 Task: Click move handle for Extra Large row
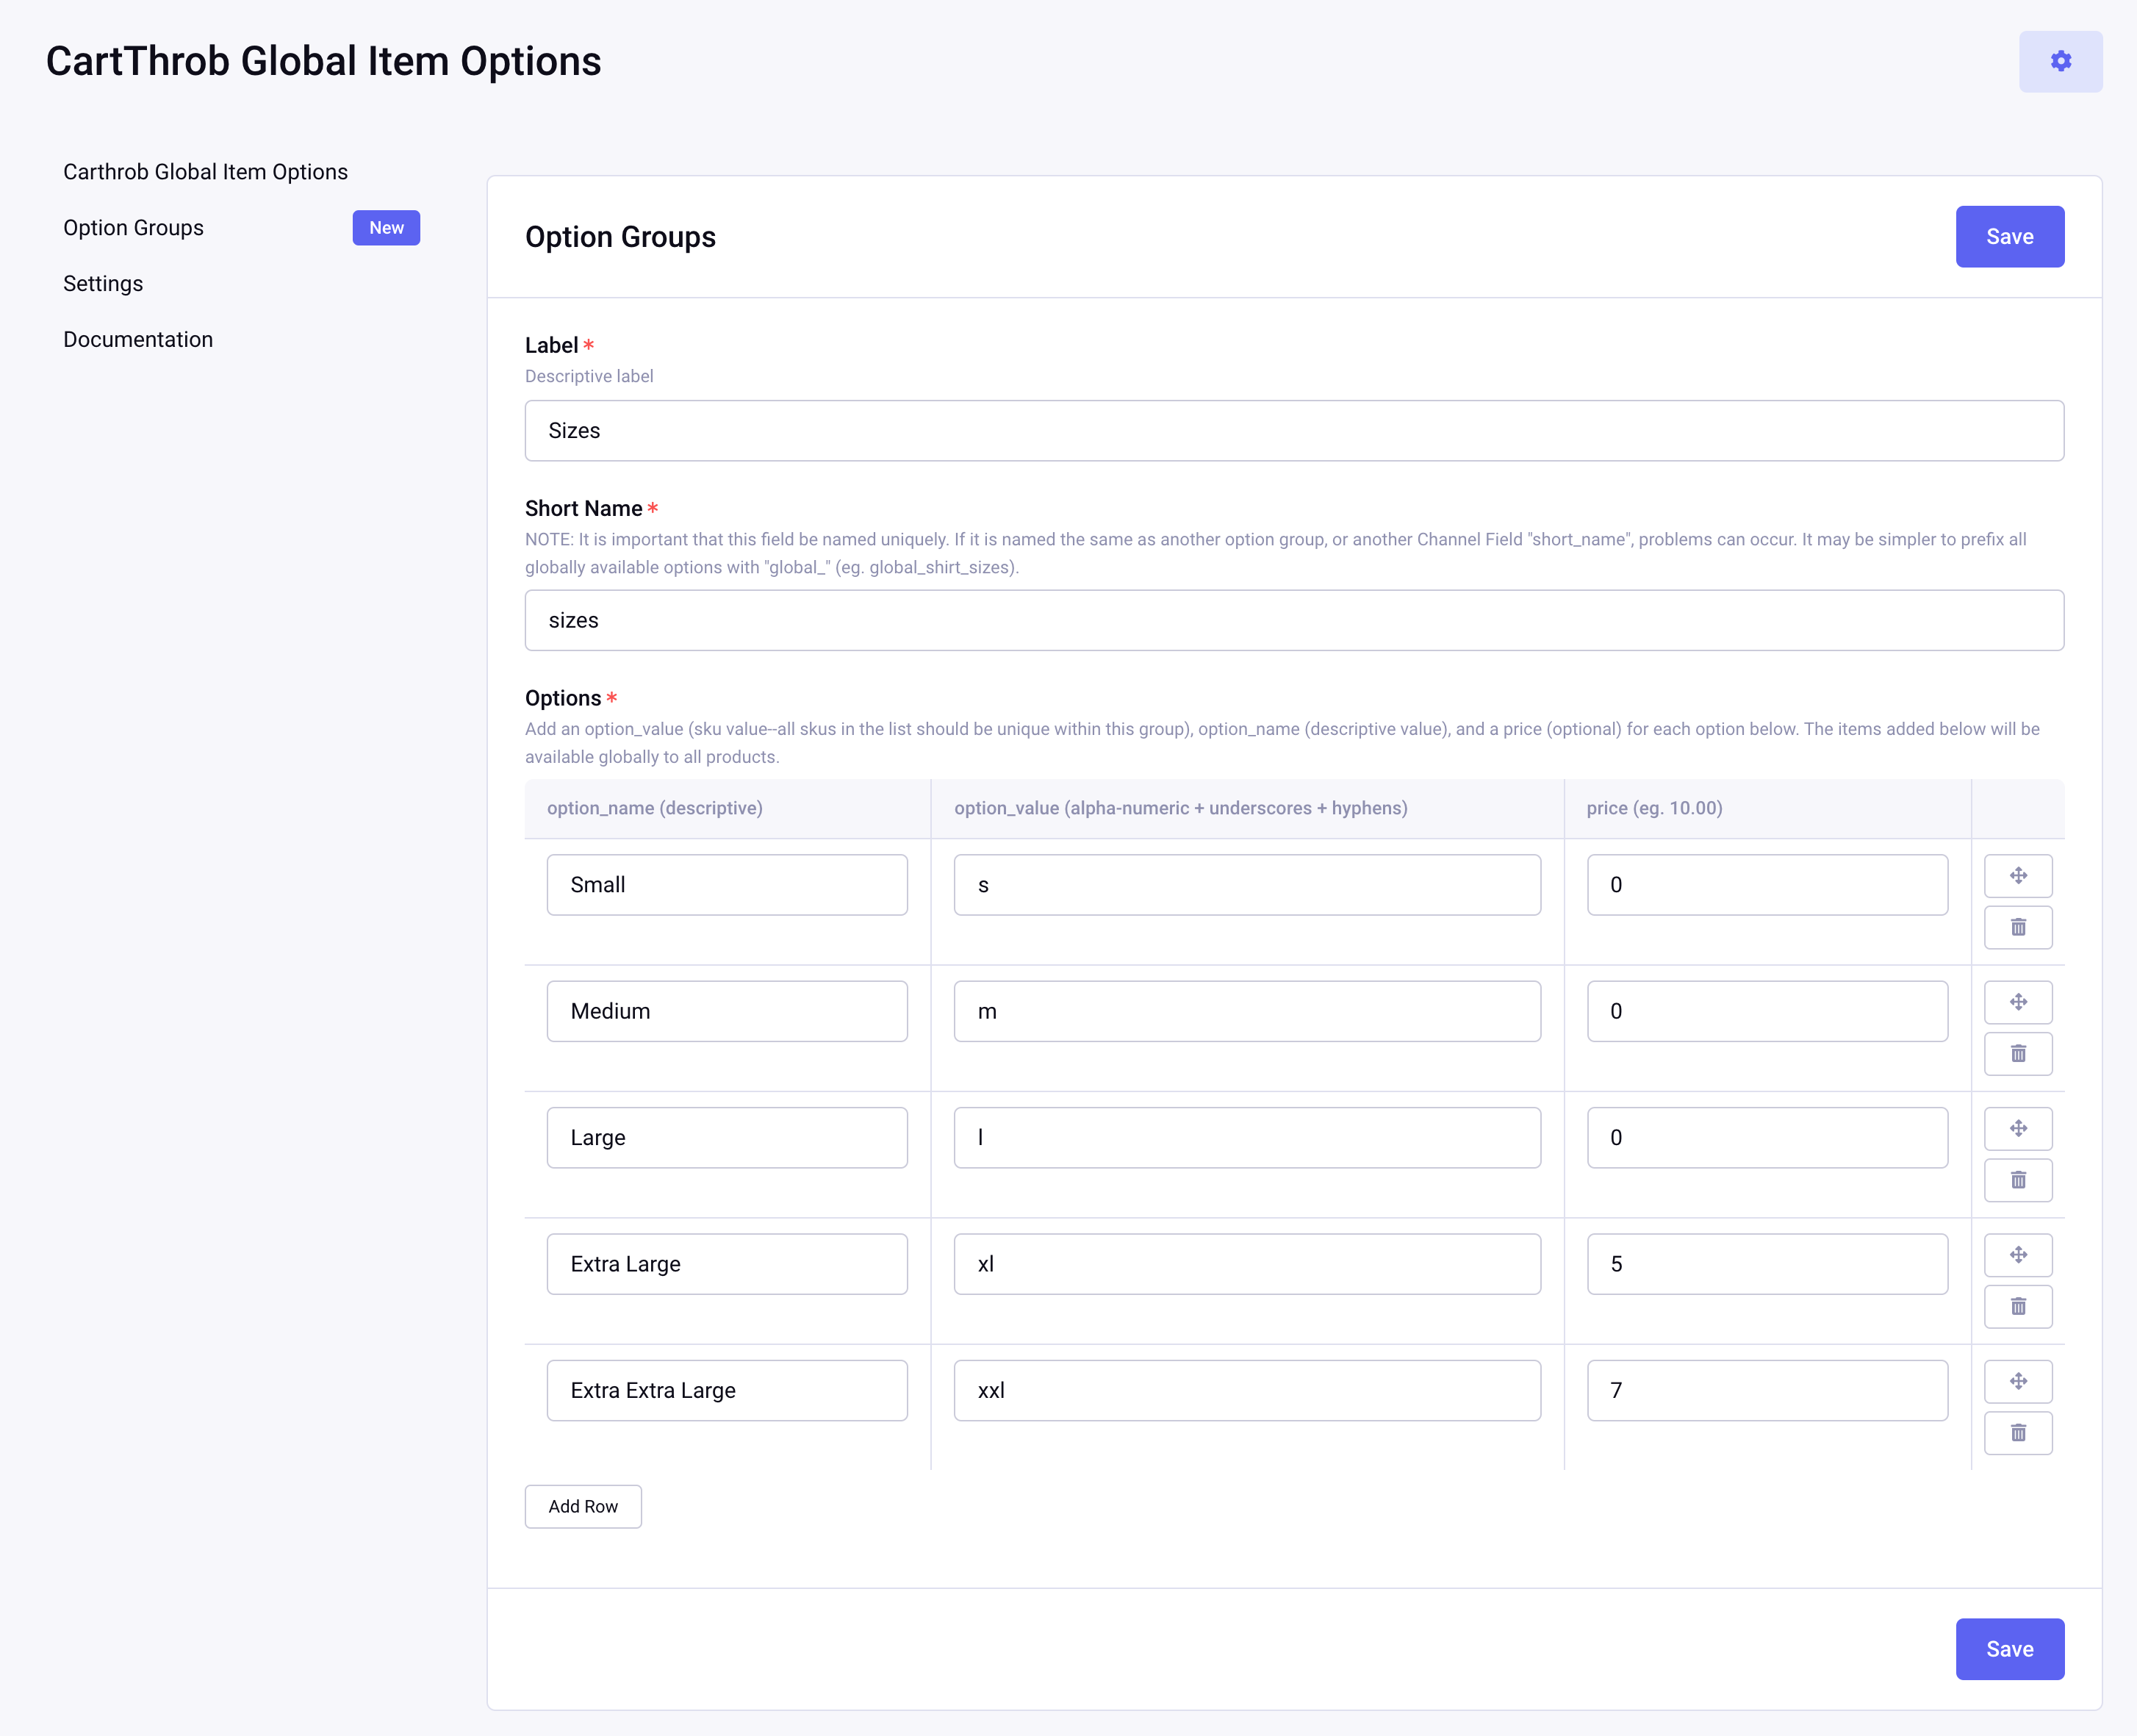tap(2018, 1254)
